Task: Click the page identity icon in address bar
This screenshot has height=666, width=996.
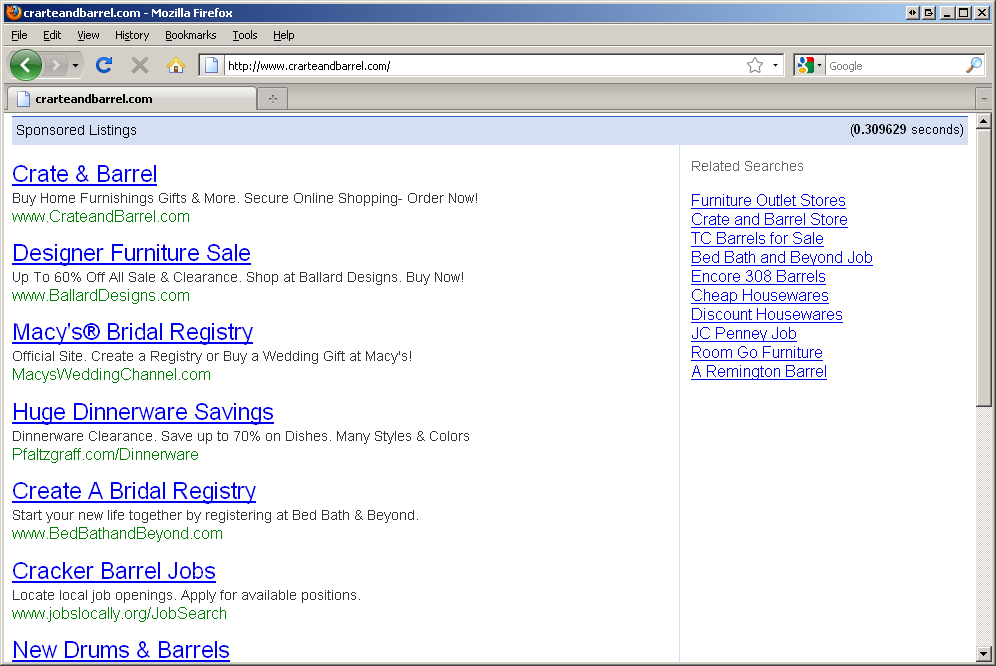Action: (x=212, y=65)
